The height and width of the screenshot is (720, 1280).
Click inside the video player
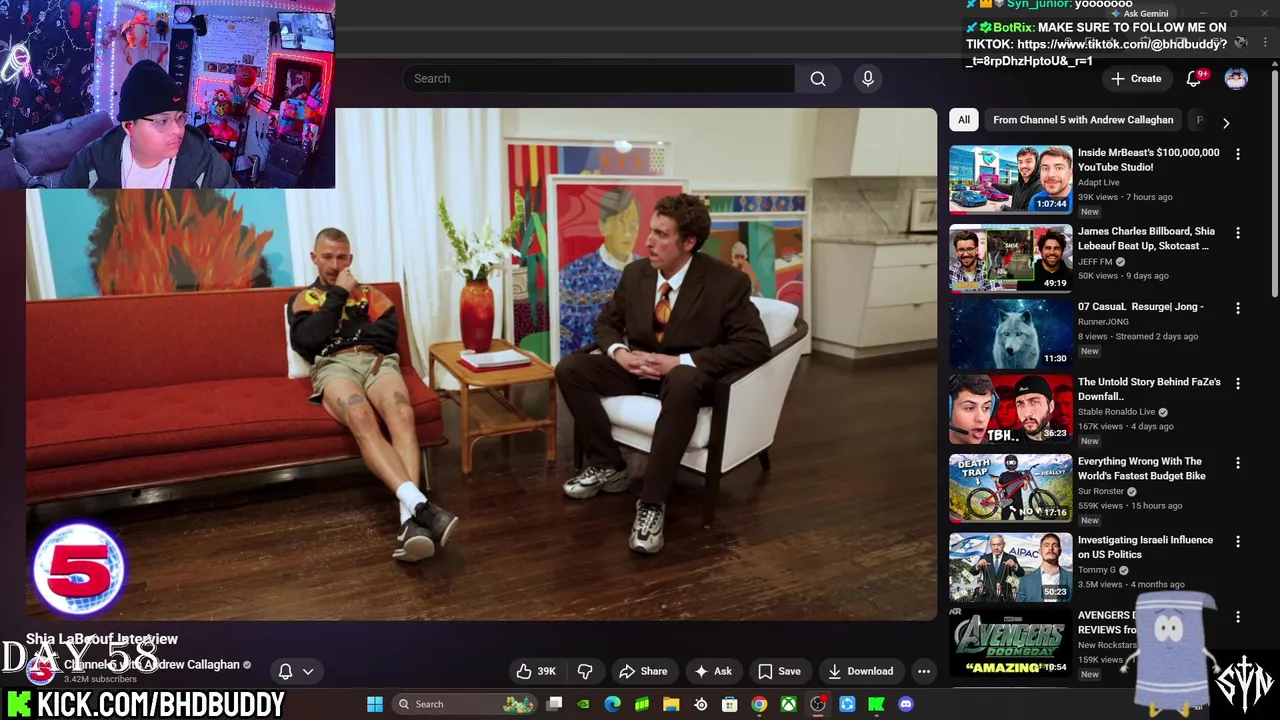(x=480, y=364)
